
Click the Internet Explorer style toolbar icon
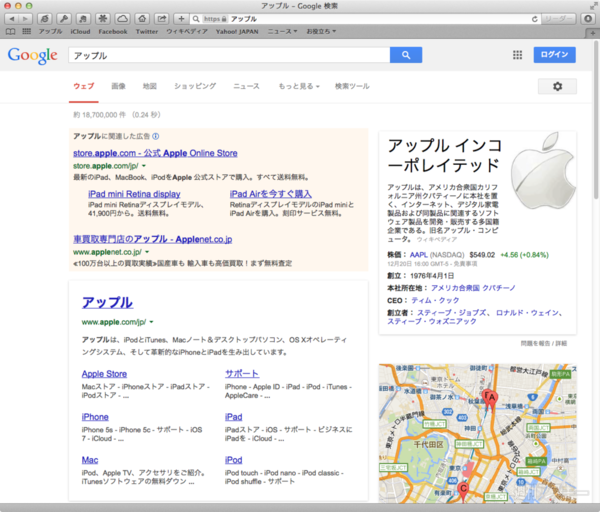[x=45, y=19]
